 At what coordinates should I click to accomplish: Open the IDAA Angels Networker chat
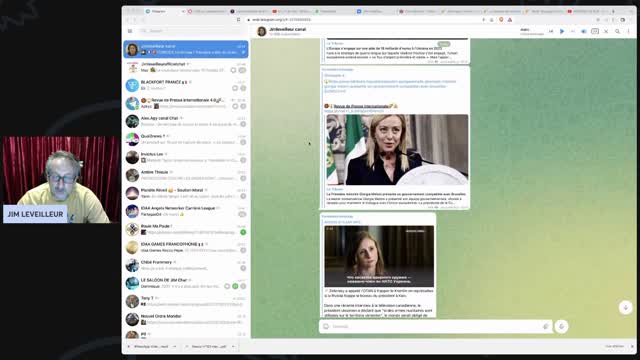click(186, 211)
